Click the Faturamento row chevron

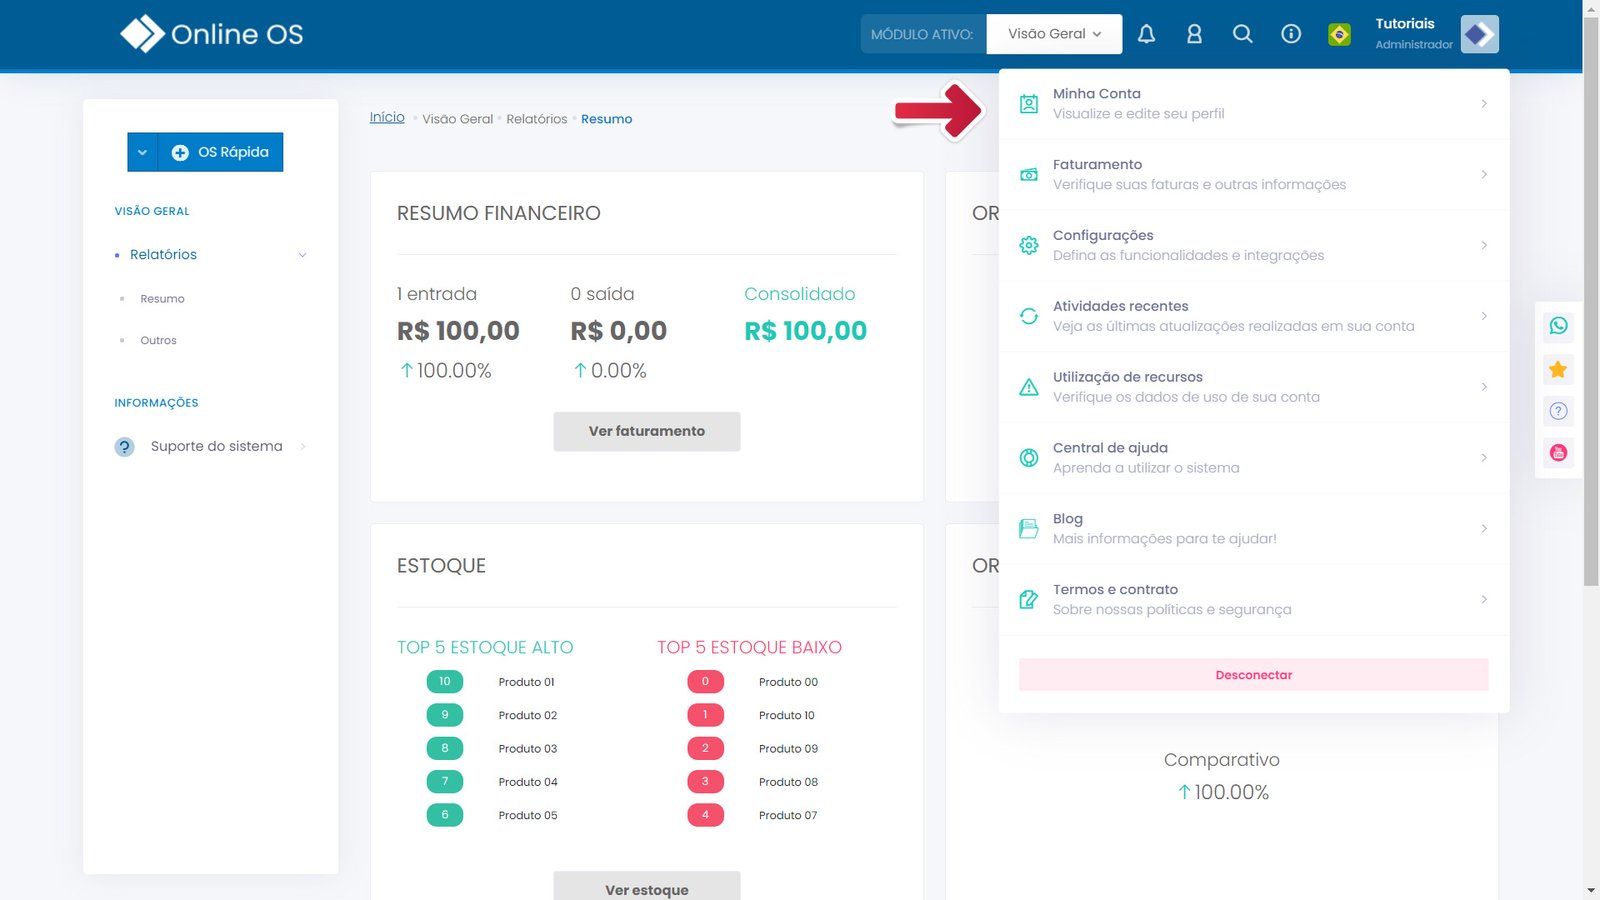[x=1484, y=174]
